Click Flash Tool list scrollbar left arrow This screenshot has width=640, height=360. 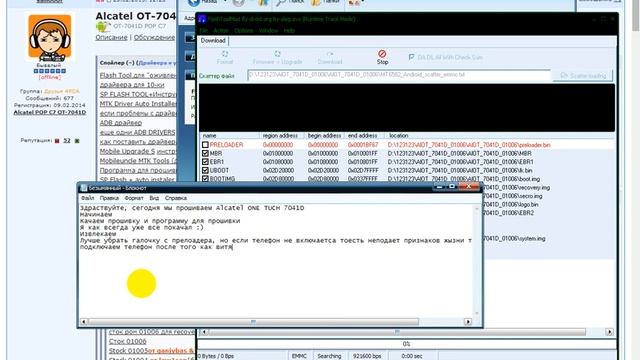pyautogui.click(x=204, y=332)
